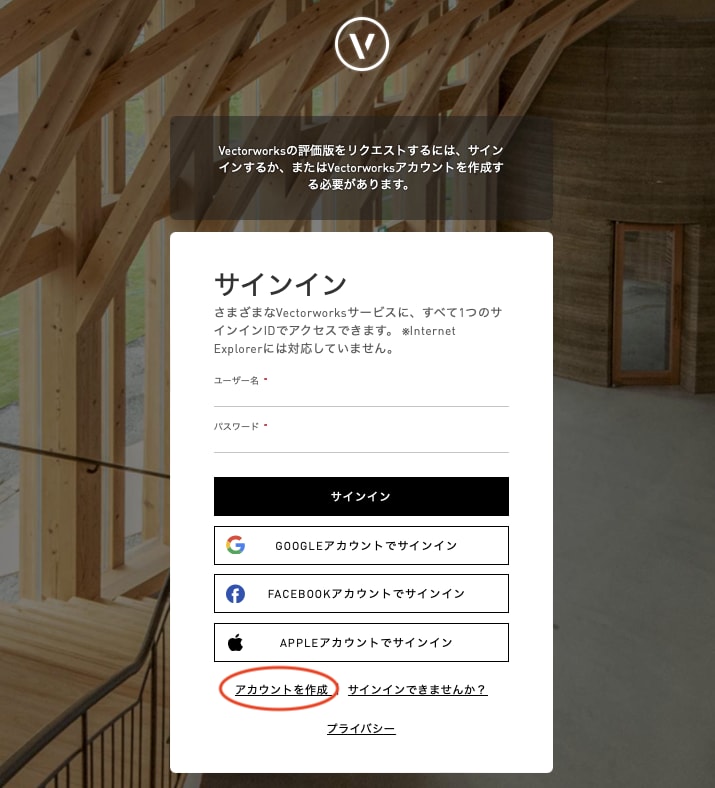Sign in via GOOGLEアカウントでサインイン text
Image resolution: width=715 pixels, height=788 pixels.
point(366,546)
